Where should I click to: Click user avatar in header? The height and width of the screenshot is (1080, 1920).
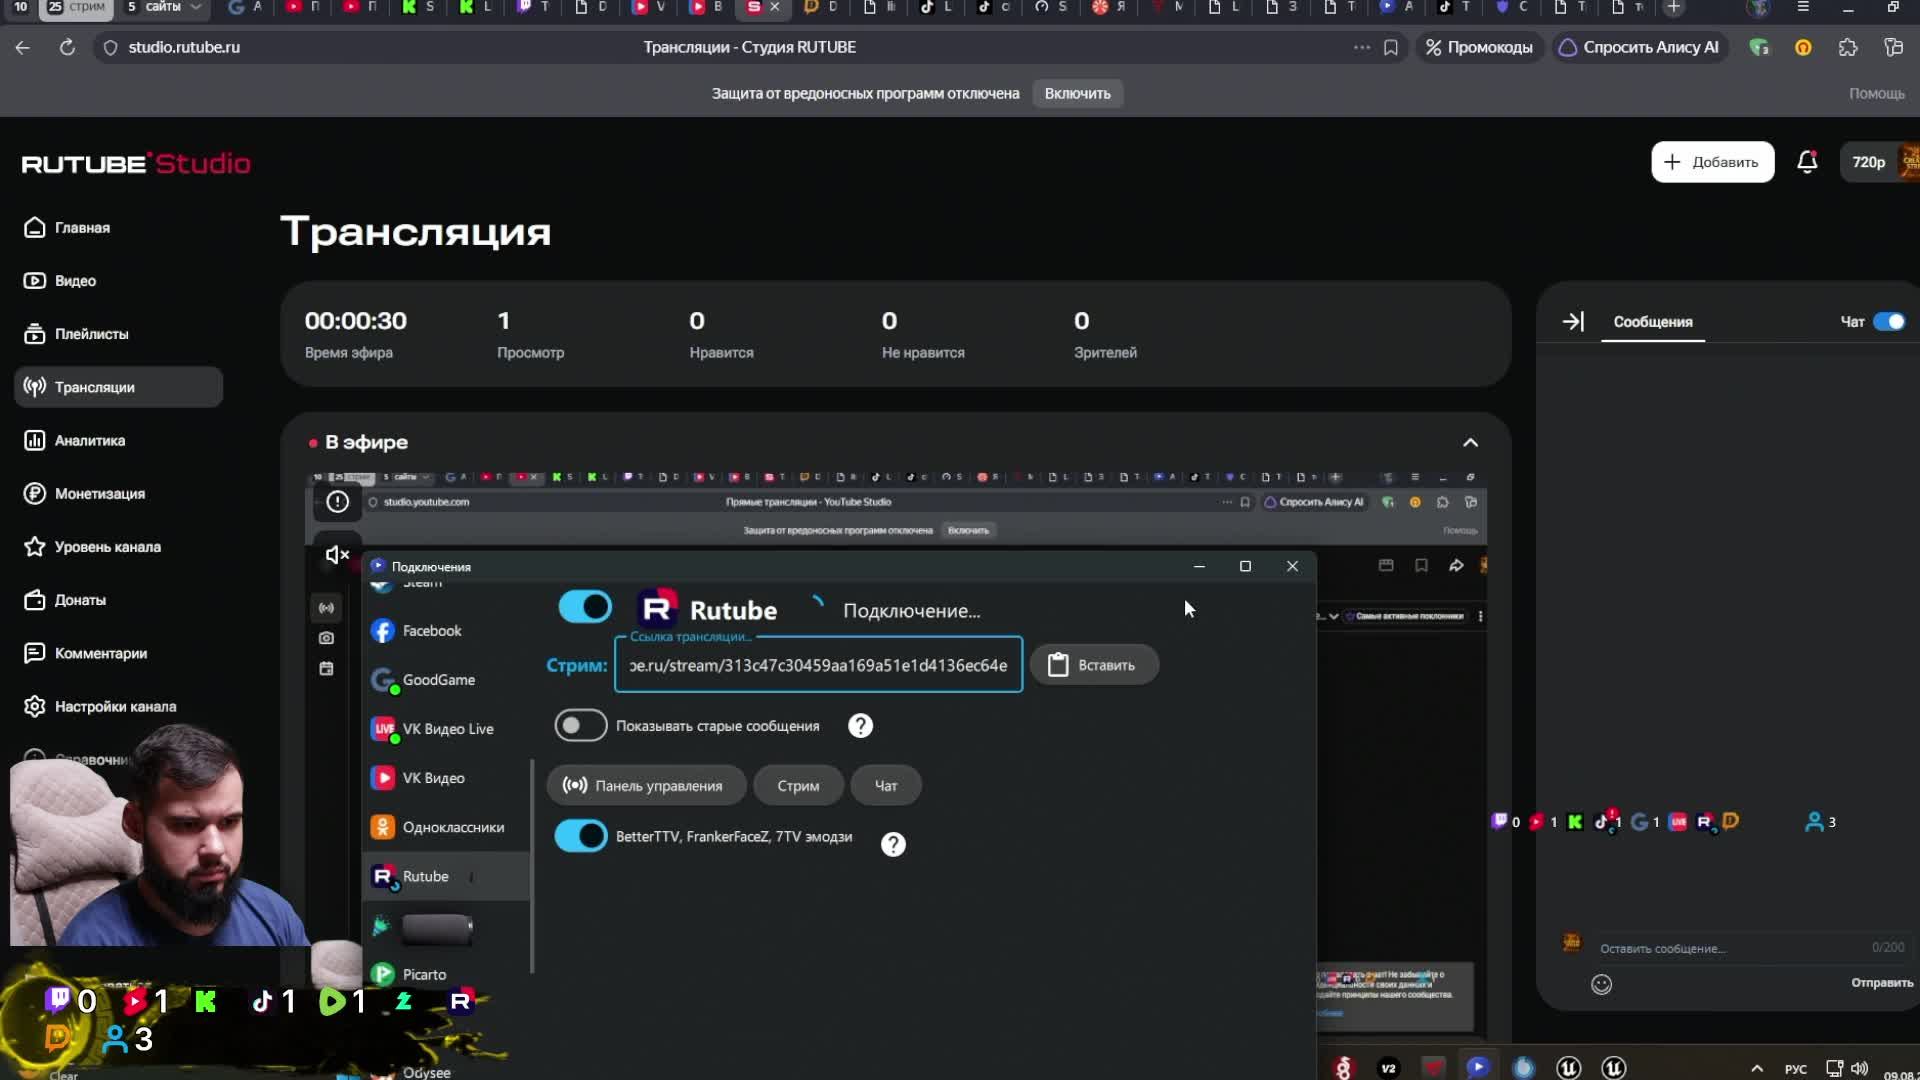(1909, 162)
